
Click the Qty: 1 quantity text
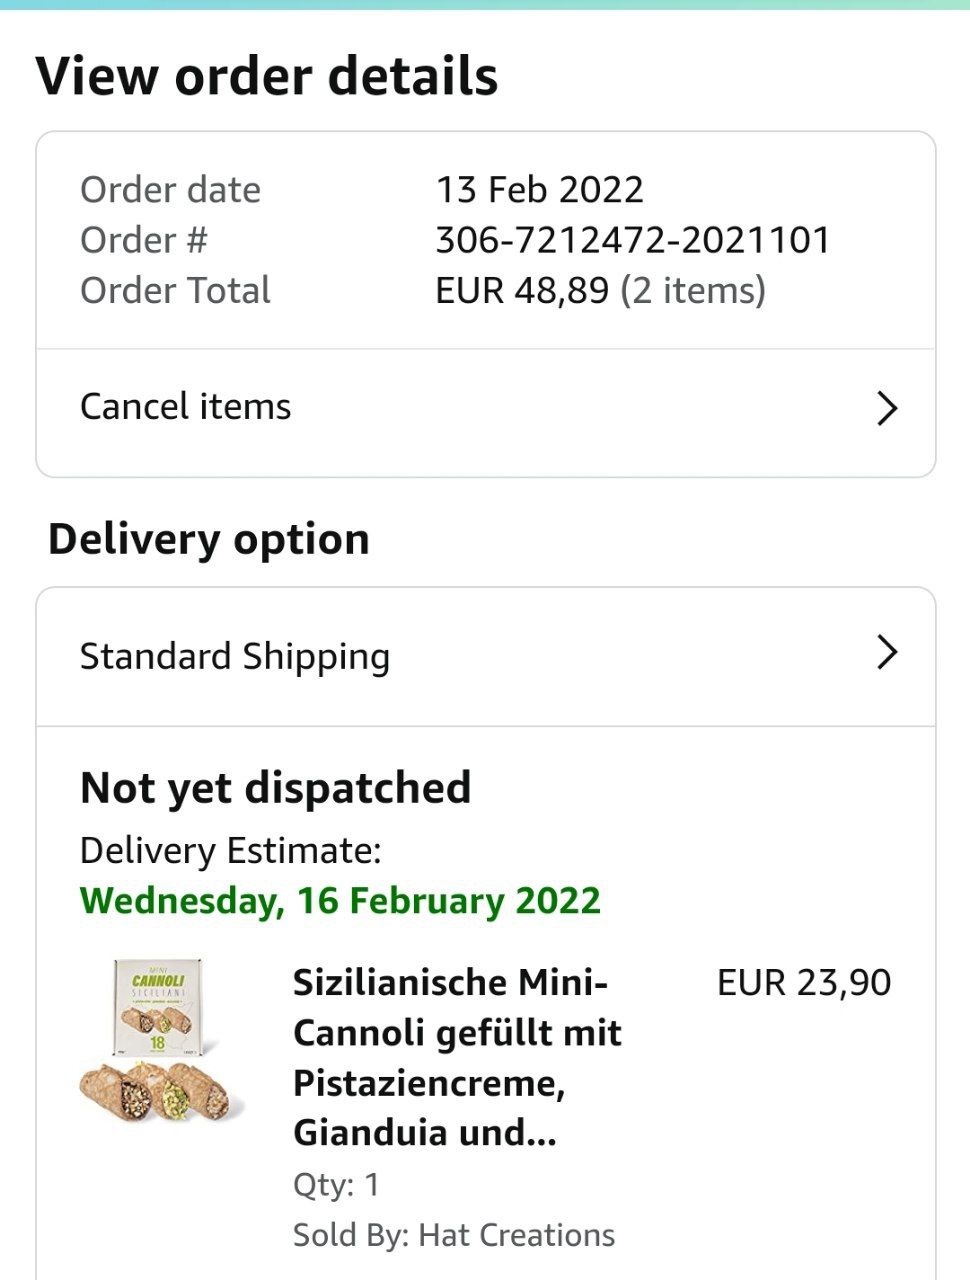coord(336,1185)
